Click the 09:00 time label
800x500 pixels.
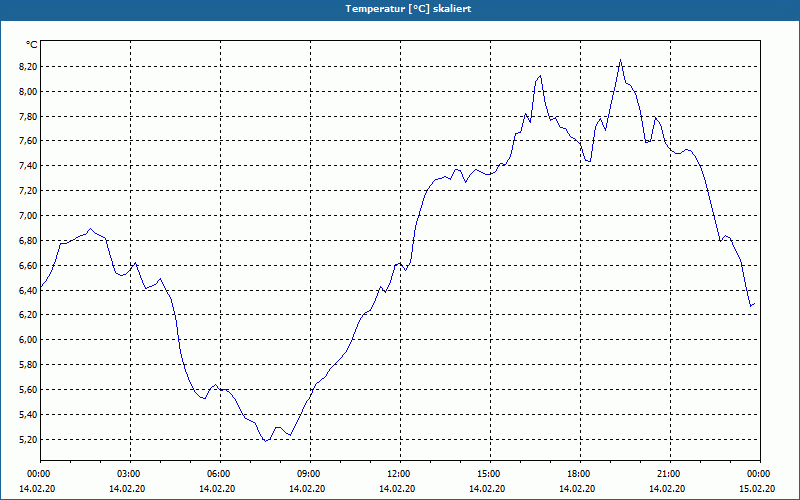tap(310, 474)
